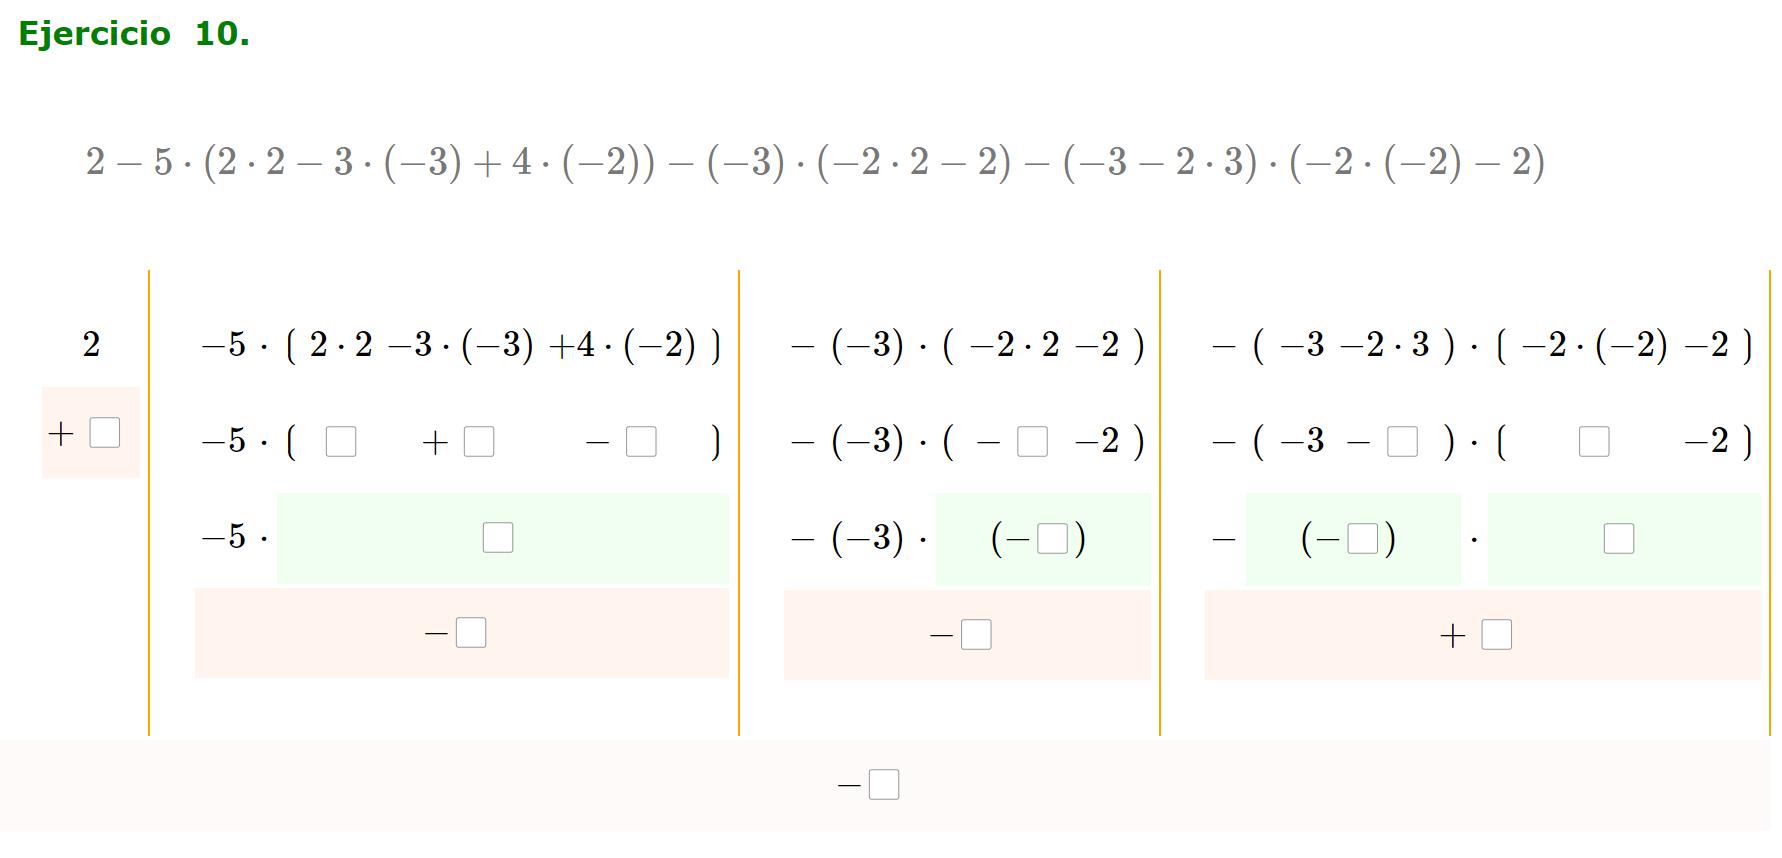1782x858 pixels.
Task: Select the "−" box for 4·(−2) result
Action: click(x=641, y=441)
